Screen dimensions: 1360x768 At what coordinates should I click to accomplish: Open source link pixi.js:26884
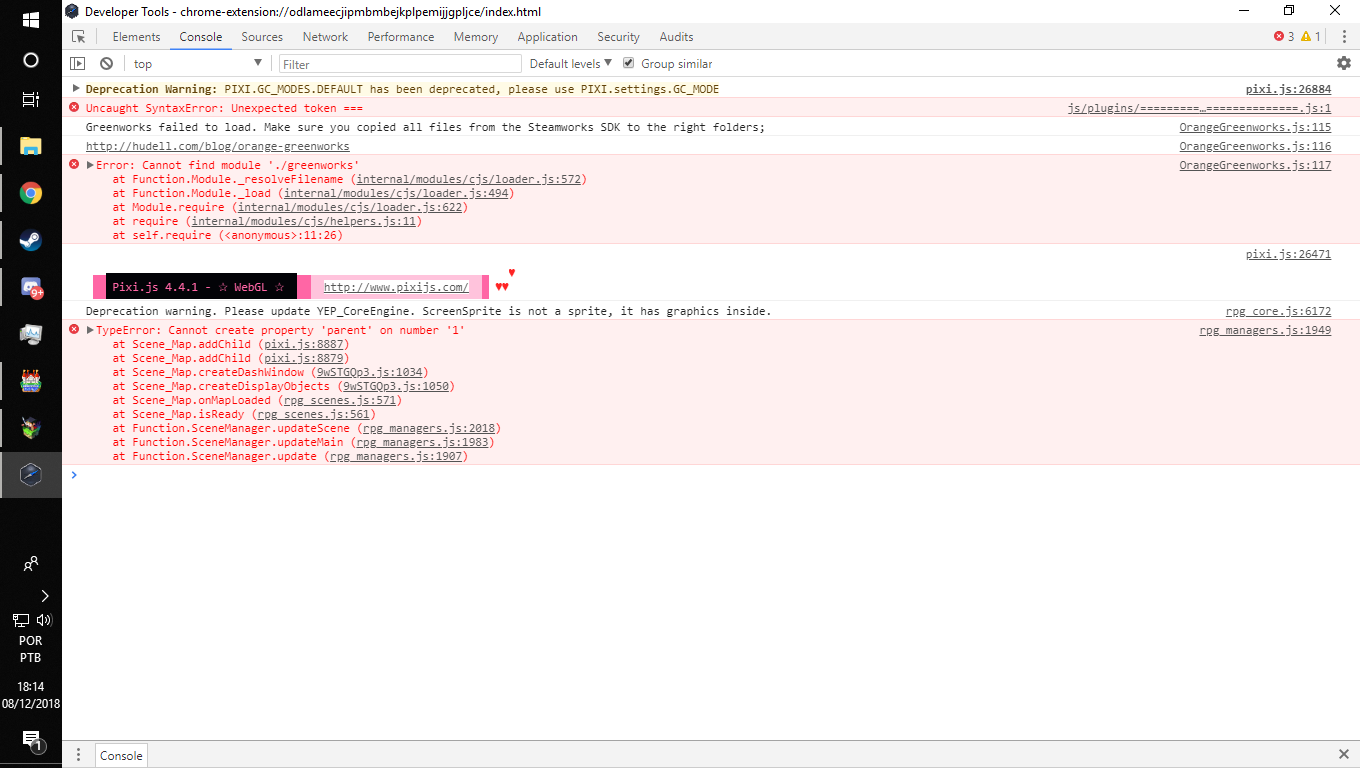click(x=1288, y=89)
